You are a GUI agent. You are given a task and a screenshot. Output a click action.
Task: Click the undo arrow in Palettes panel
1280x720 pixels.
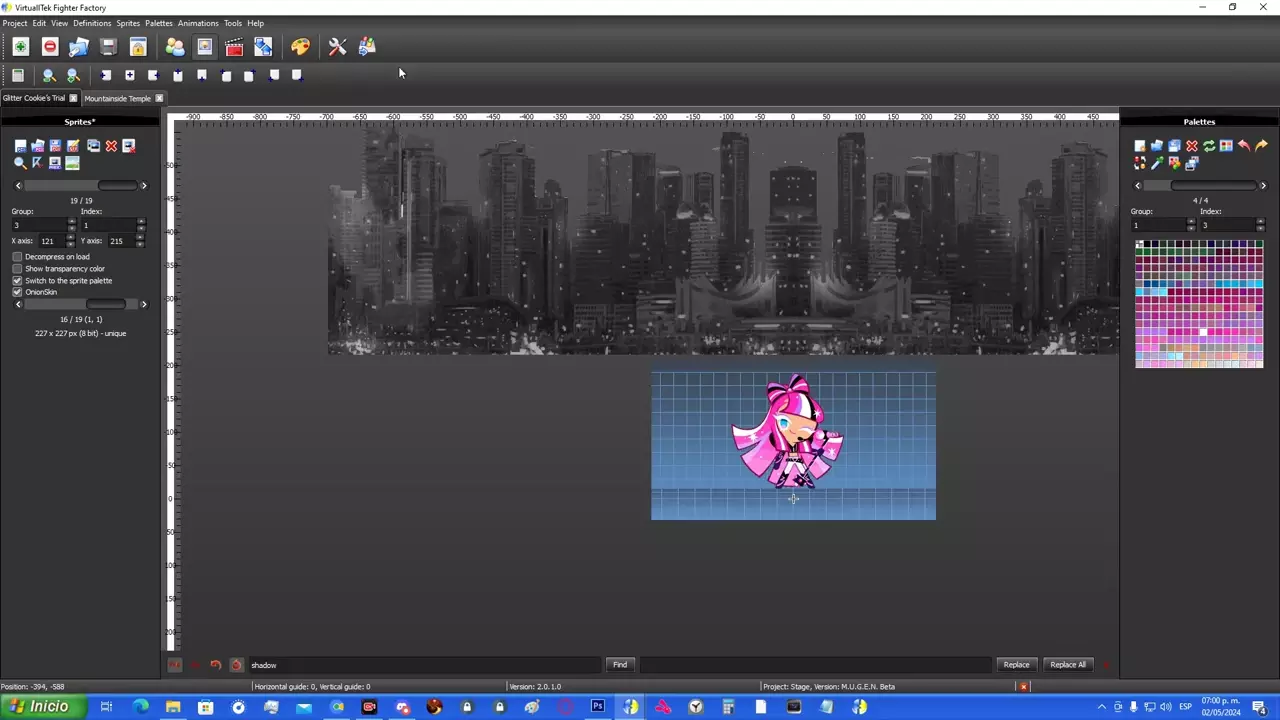(x=1243, y=146)
